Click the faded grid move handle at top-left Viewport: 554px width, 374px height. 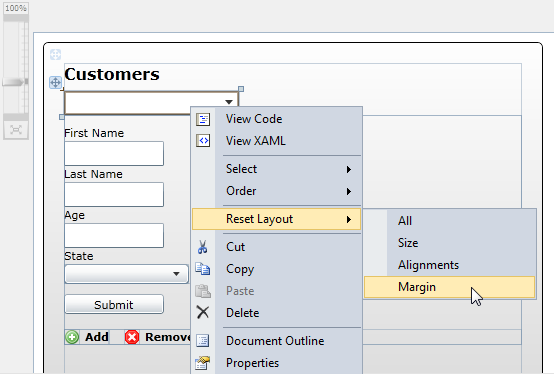pos(55,54)
